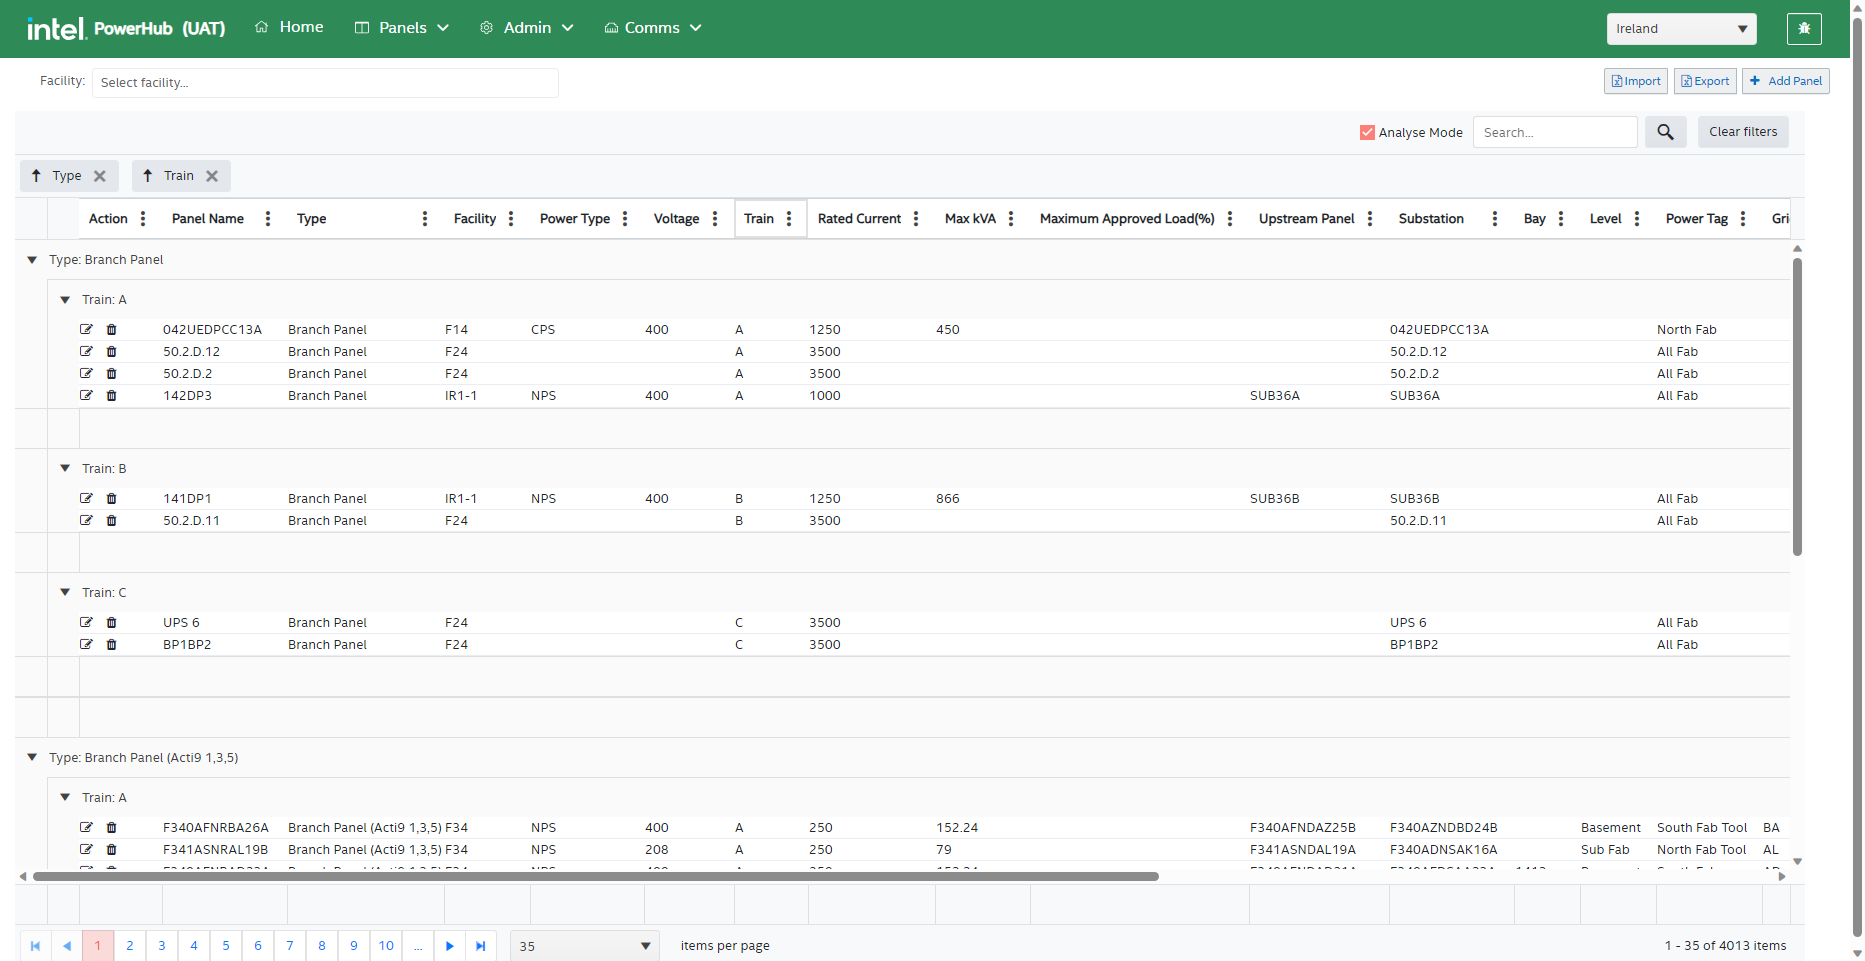
Task: Open Voltage column menu dots
Action: click(715, 219)
